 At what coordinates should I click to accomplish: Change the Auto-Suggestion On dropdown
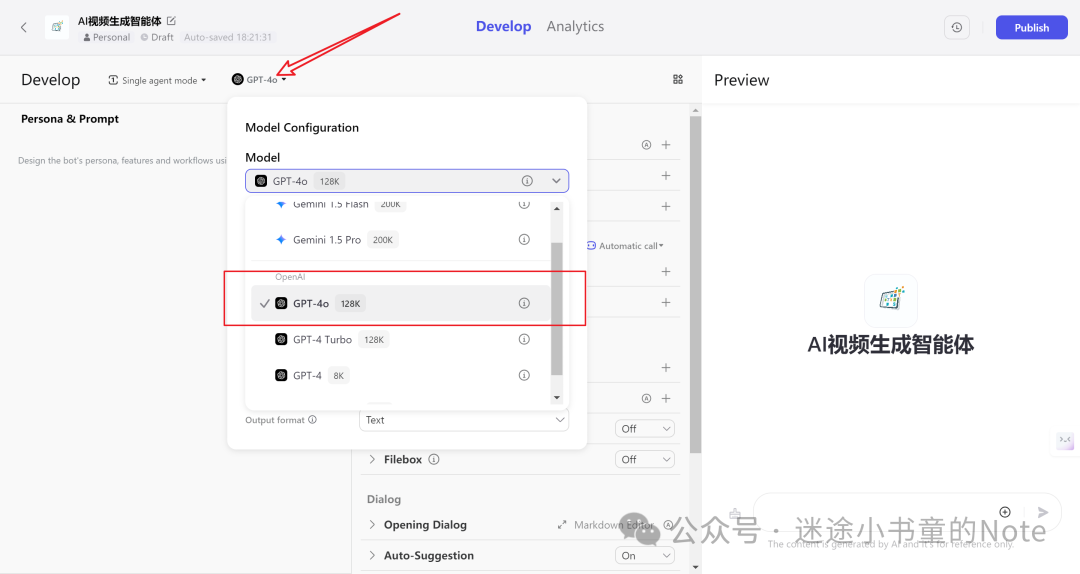click(x=645, y=555)
